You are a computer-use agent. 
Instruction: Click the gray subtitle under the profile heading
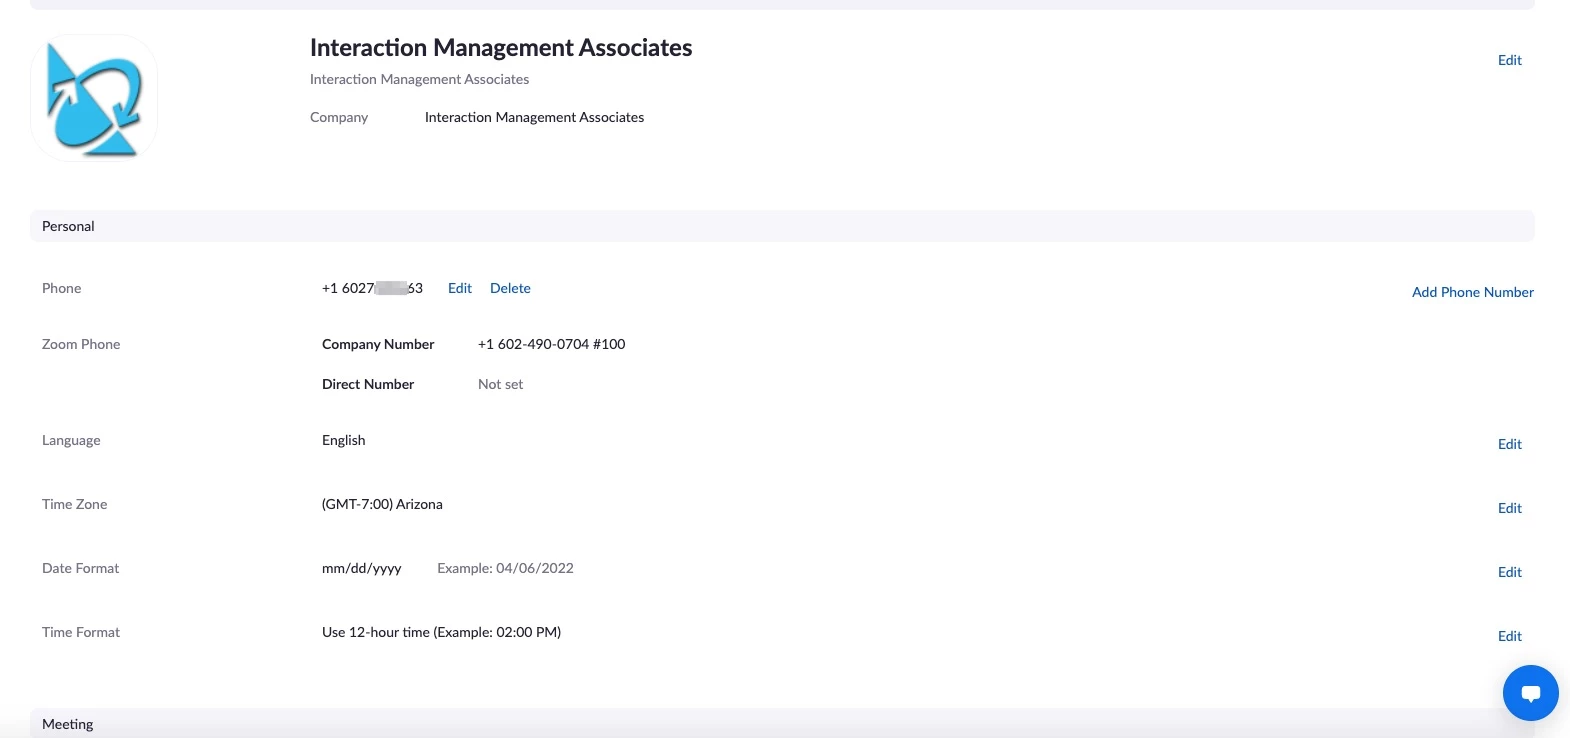(419, 79)
